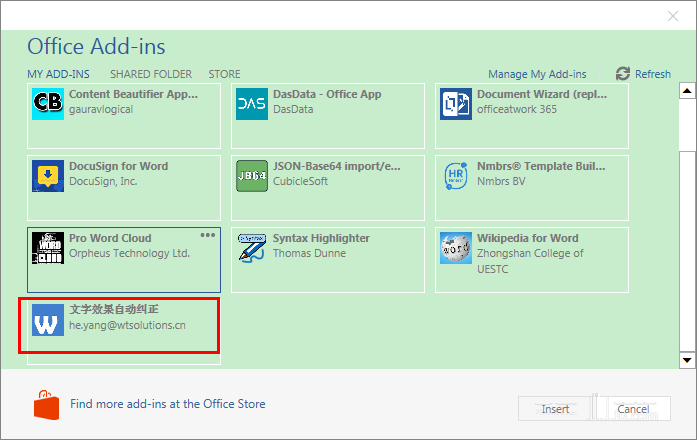This screenshot has height=440, width=697.
Task: Select the Wikipedia for Word icon
Action: 456,248
